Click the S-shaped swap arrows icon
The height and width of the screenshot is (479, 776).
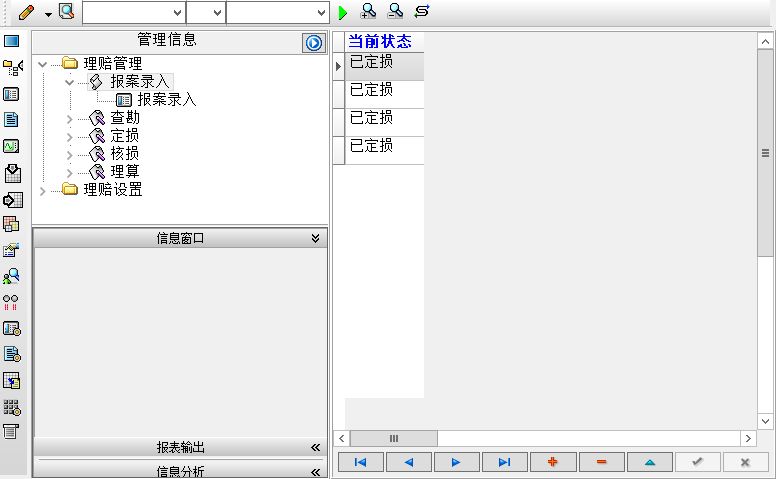(x=422, y=11)
